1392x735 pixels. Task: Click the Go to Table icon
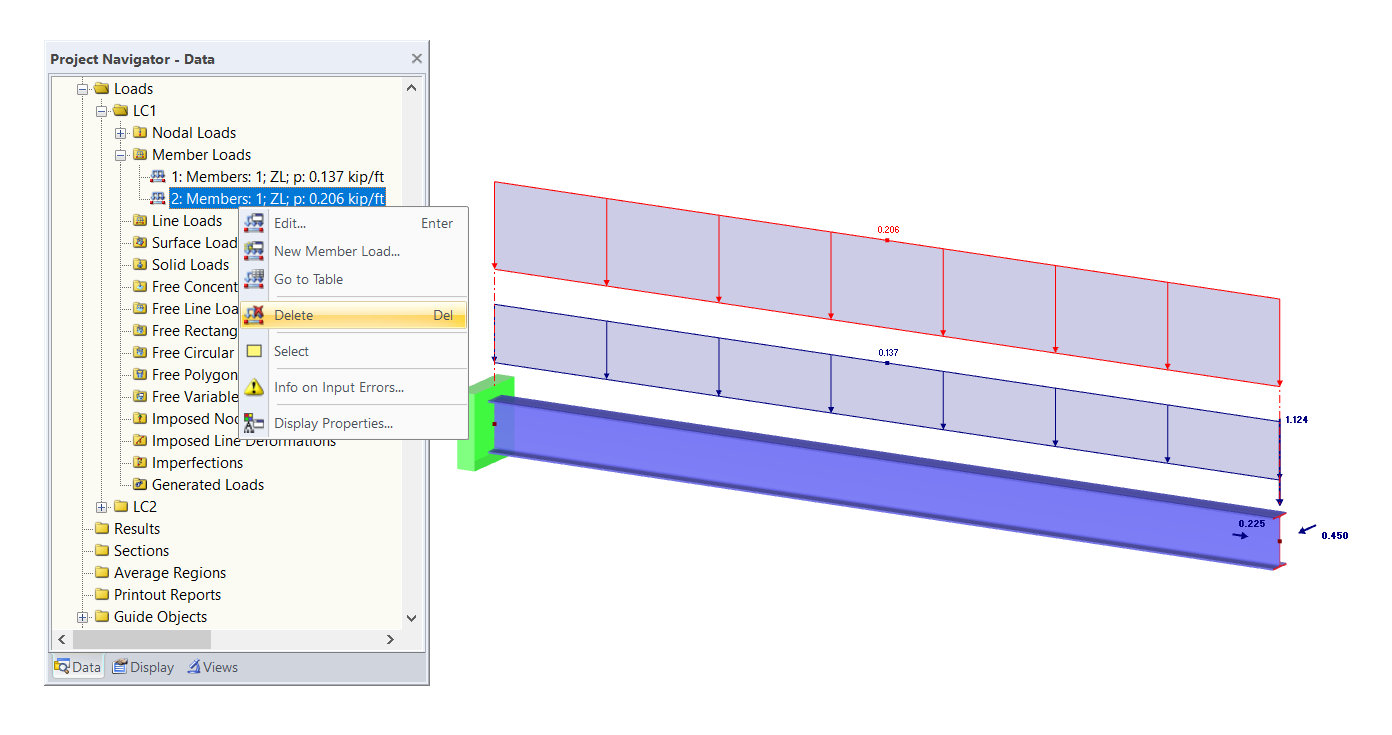254,279
